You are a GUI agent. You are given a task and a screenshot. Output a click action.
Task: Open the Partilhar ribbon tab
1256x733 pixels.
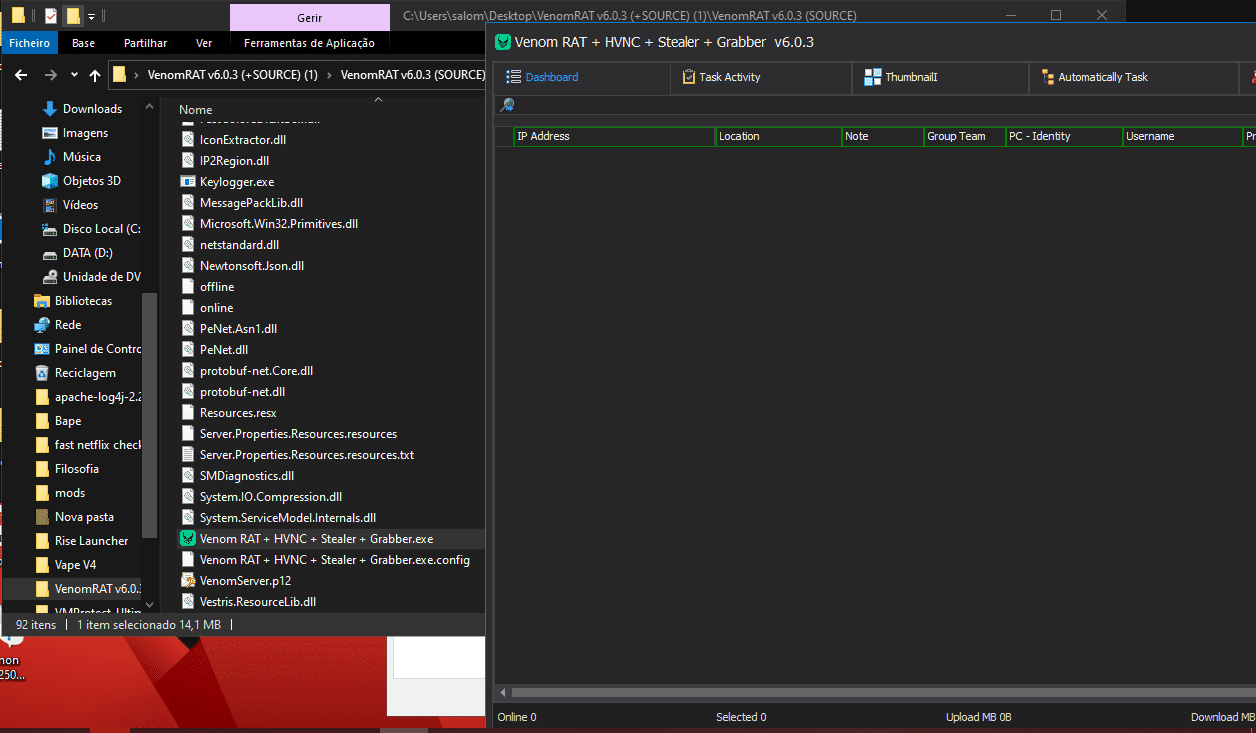(145, 43)
